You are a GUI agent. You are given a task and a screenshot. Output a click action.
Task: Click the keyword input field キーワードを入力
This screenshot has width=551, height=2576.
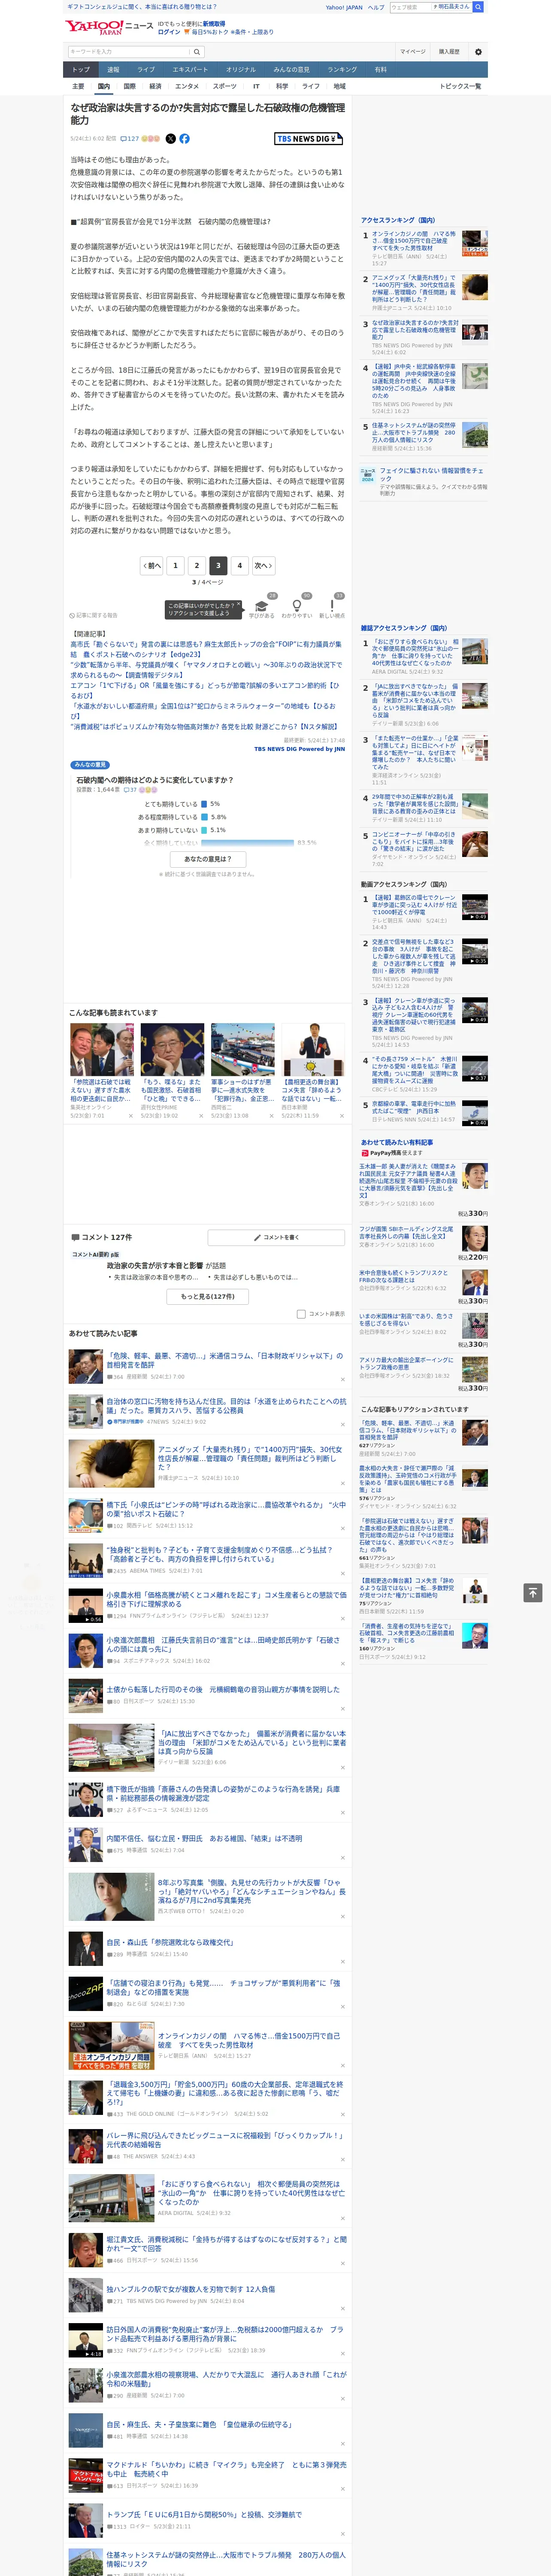(128, 51)
